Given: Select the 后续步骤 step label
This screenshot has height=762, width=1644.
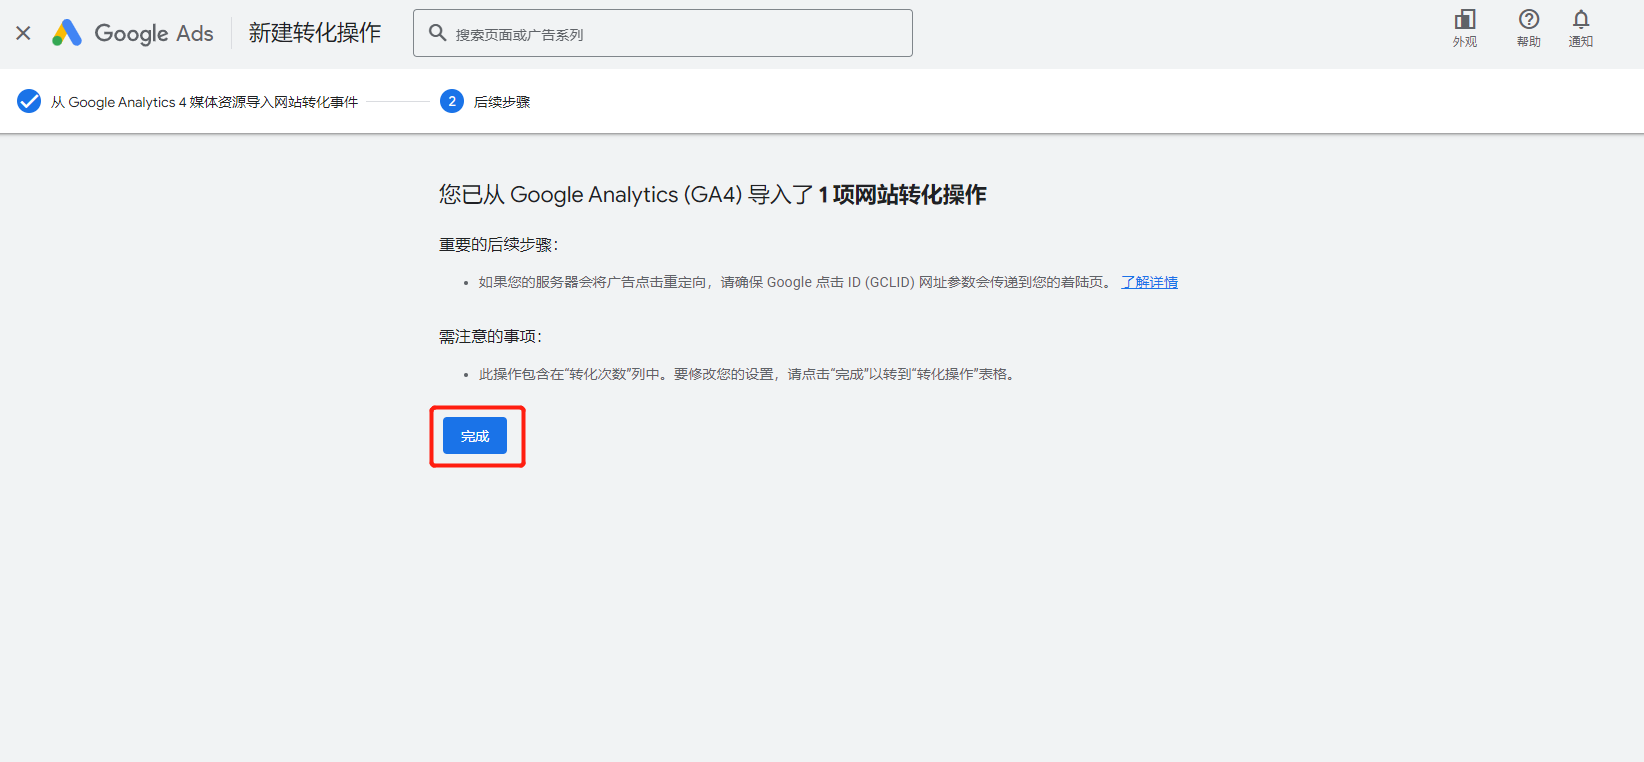Looking at the screenshot, I should coord(502,102).
